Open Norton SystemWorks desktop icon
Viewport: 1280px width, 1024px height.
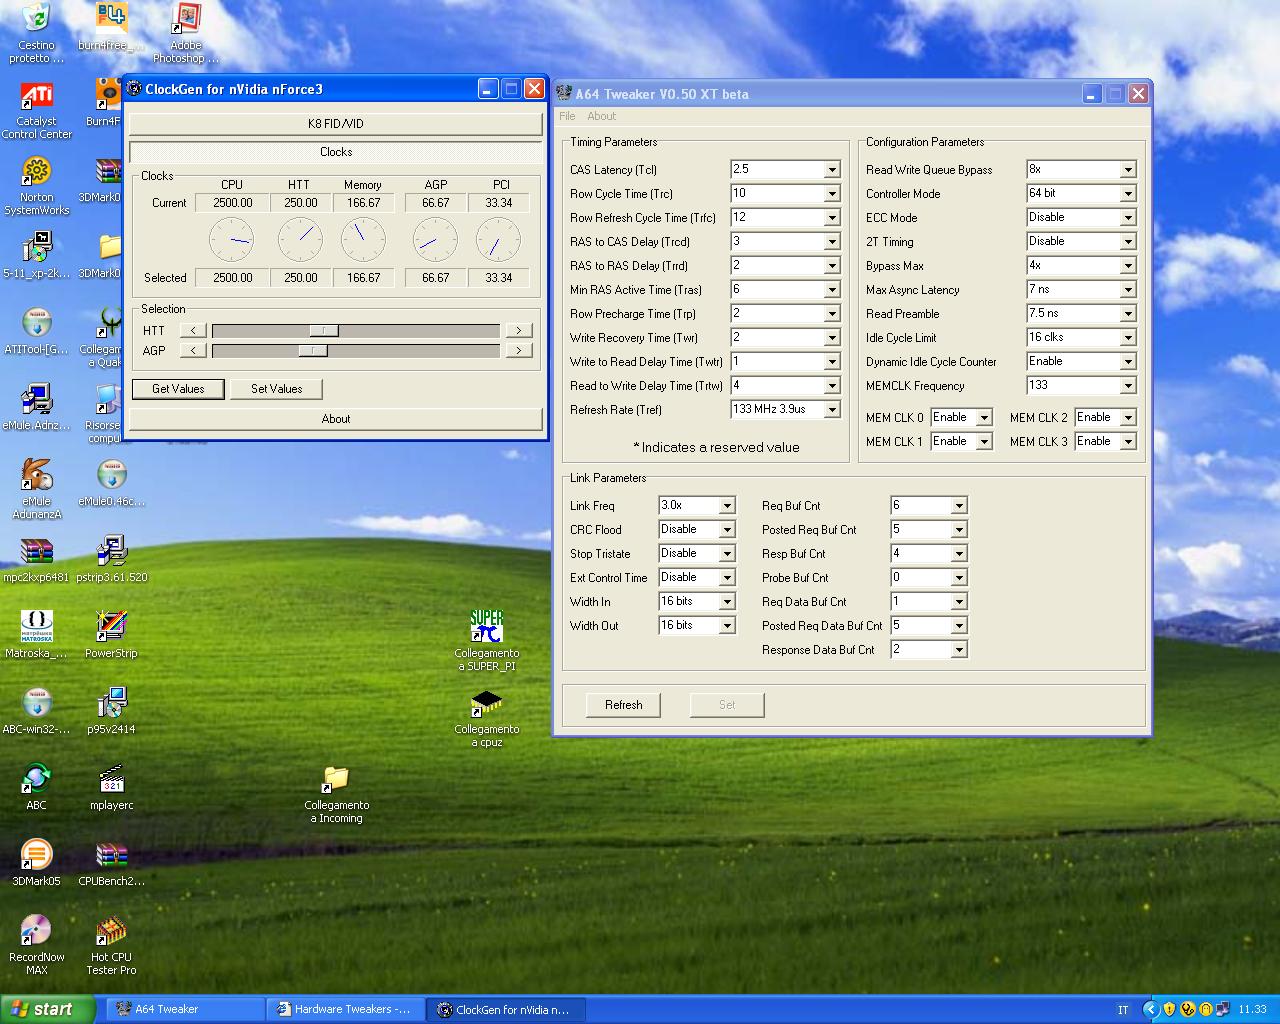click(36, 171)
